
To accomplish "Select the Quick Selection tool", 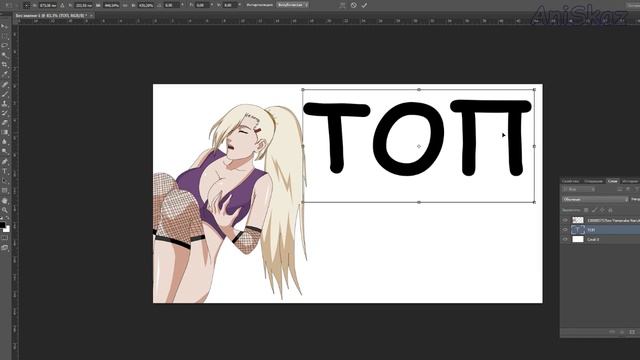I will click(x=4, y=55).
